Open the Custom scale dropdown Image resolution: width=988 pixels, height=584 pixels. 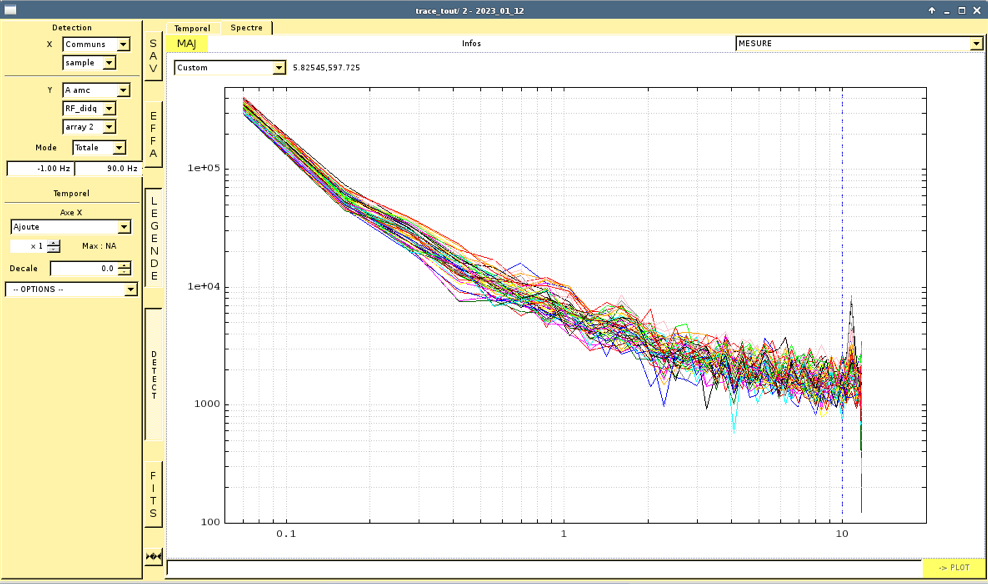click(x=230, y=68)
